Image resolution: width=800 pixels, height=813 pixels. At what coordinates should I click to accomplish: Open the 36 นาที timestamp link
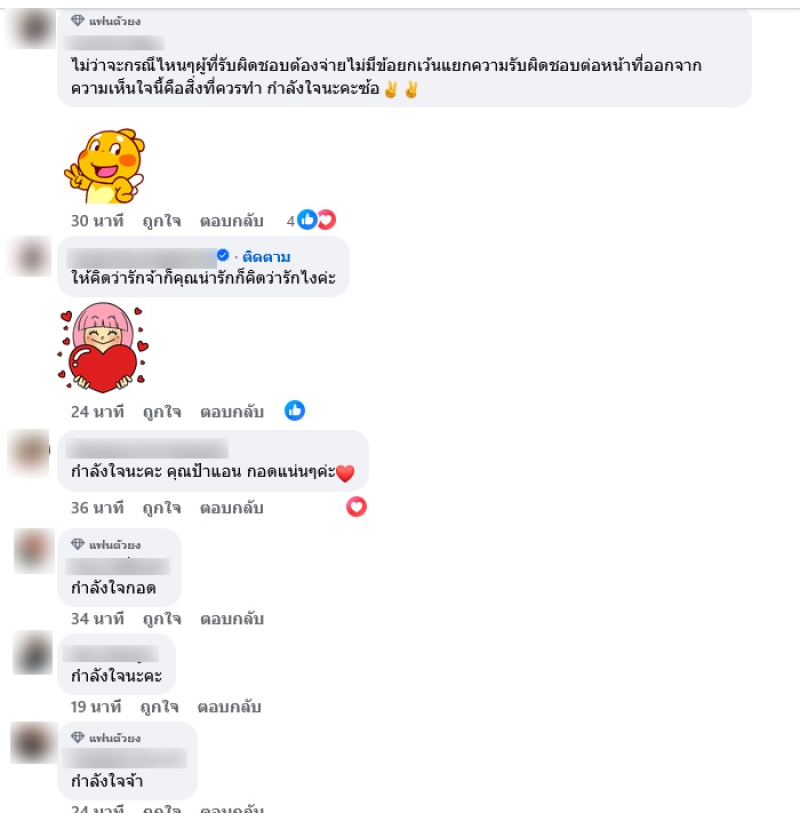point(97,508)
